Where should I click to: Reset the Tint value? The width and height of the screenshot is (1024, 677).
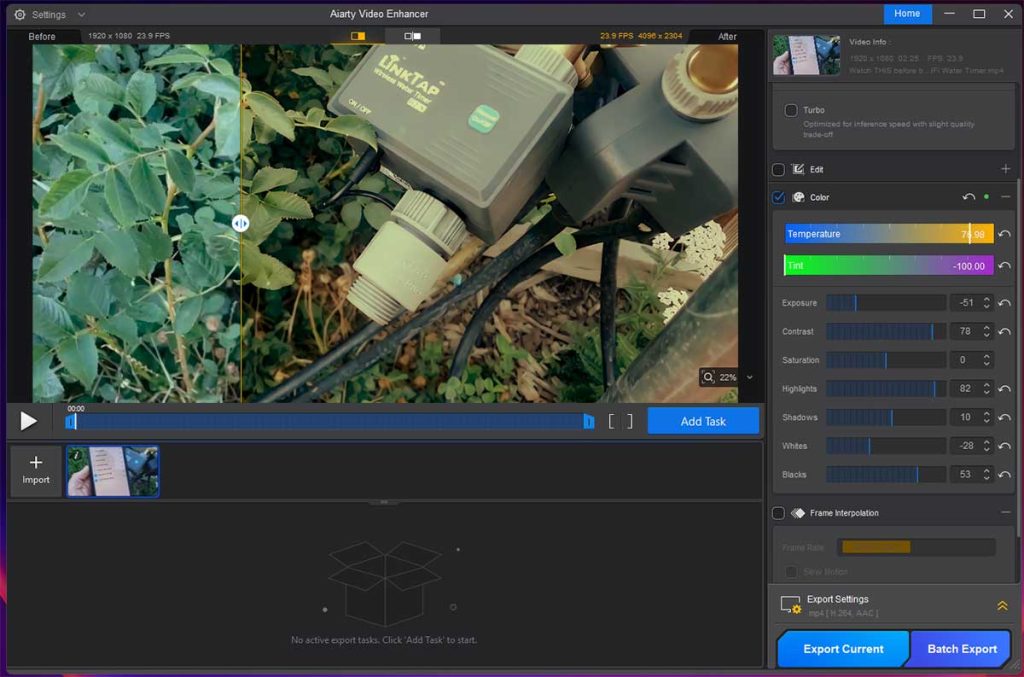1004,266
